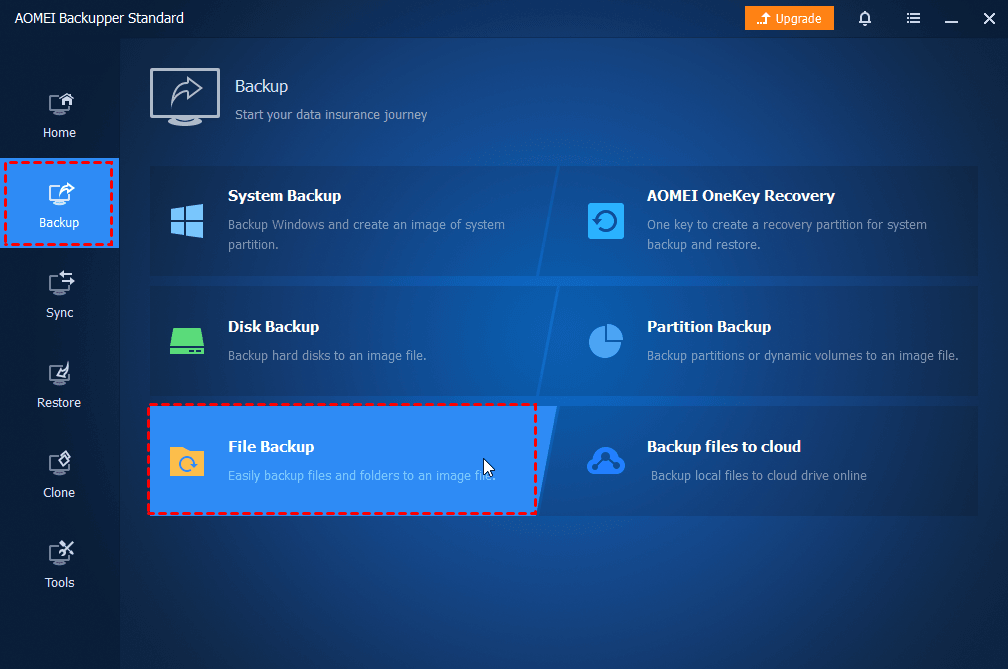Open the notifications bell
This screenshot has height=669, width=1008.
tap(865, 18)
